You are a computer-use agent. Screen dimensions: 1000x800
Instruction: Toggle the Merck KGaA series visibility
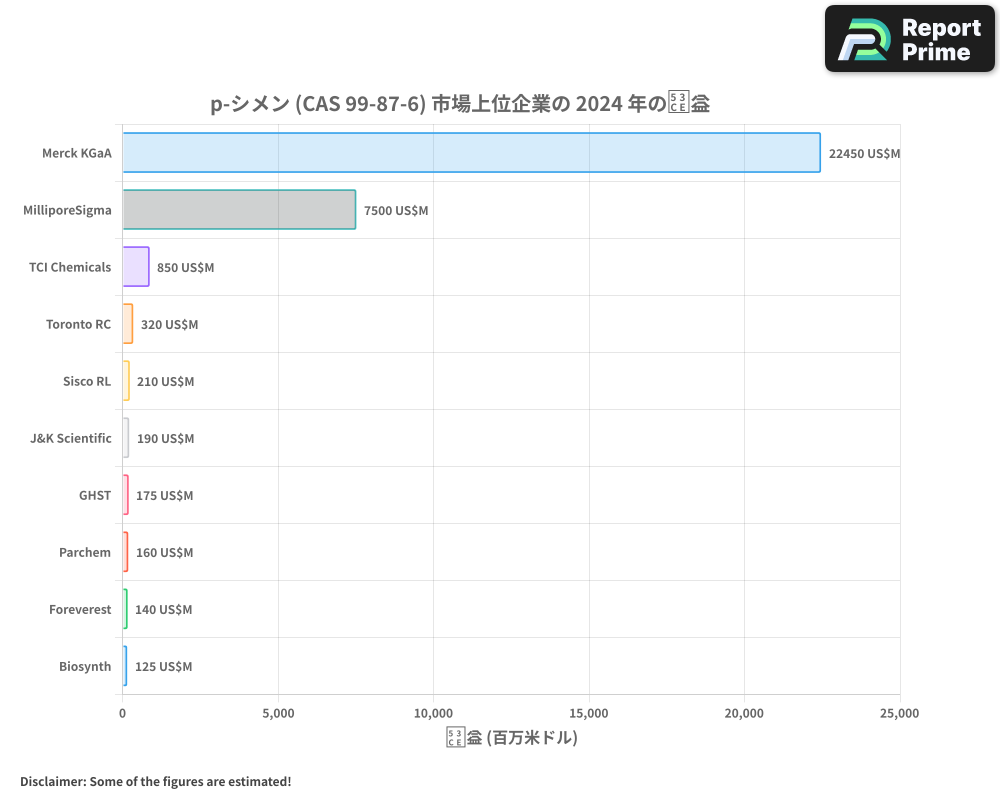(470, 153)
